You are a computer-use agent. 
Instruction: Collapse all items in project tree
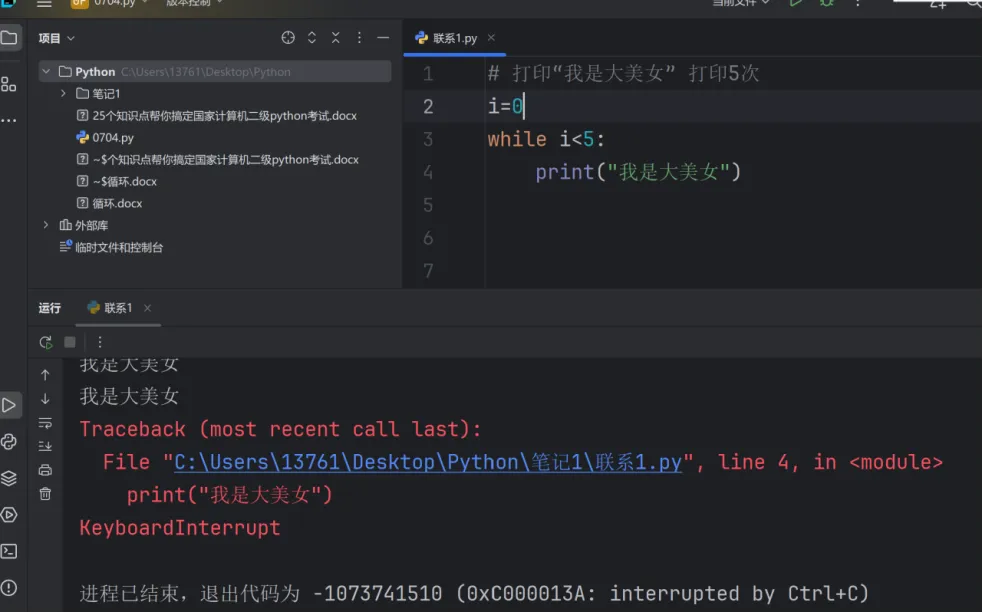335,38
